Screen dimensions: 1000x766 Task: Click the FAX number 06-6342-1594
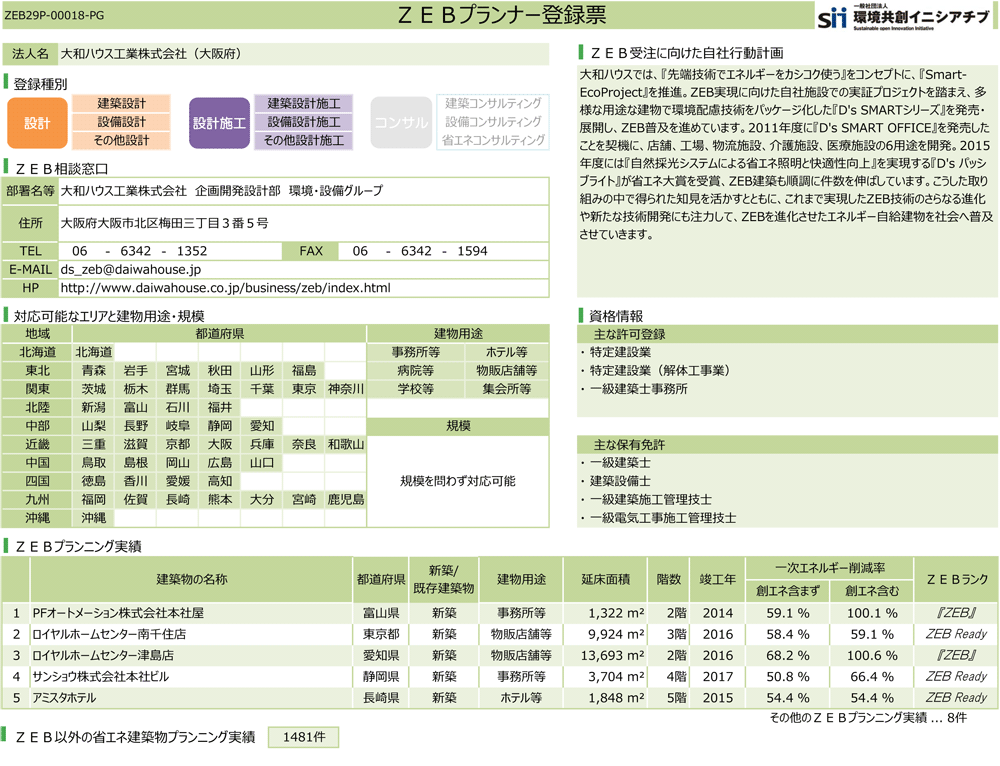[420, 251]
